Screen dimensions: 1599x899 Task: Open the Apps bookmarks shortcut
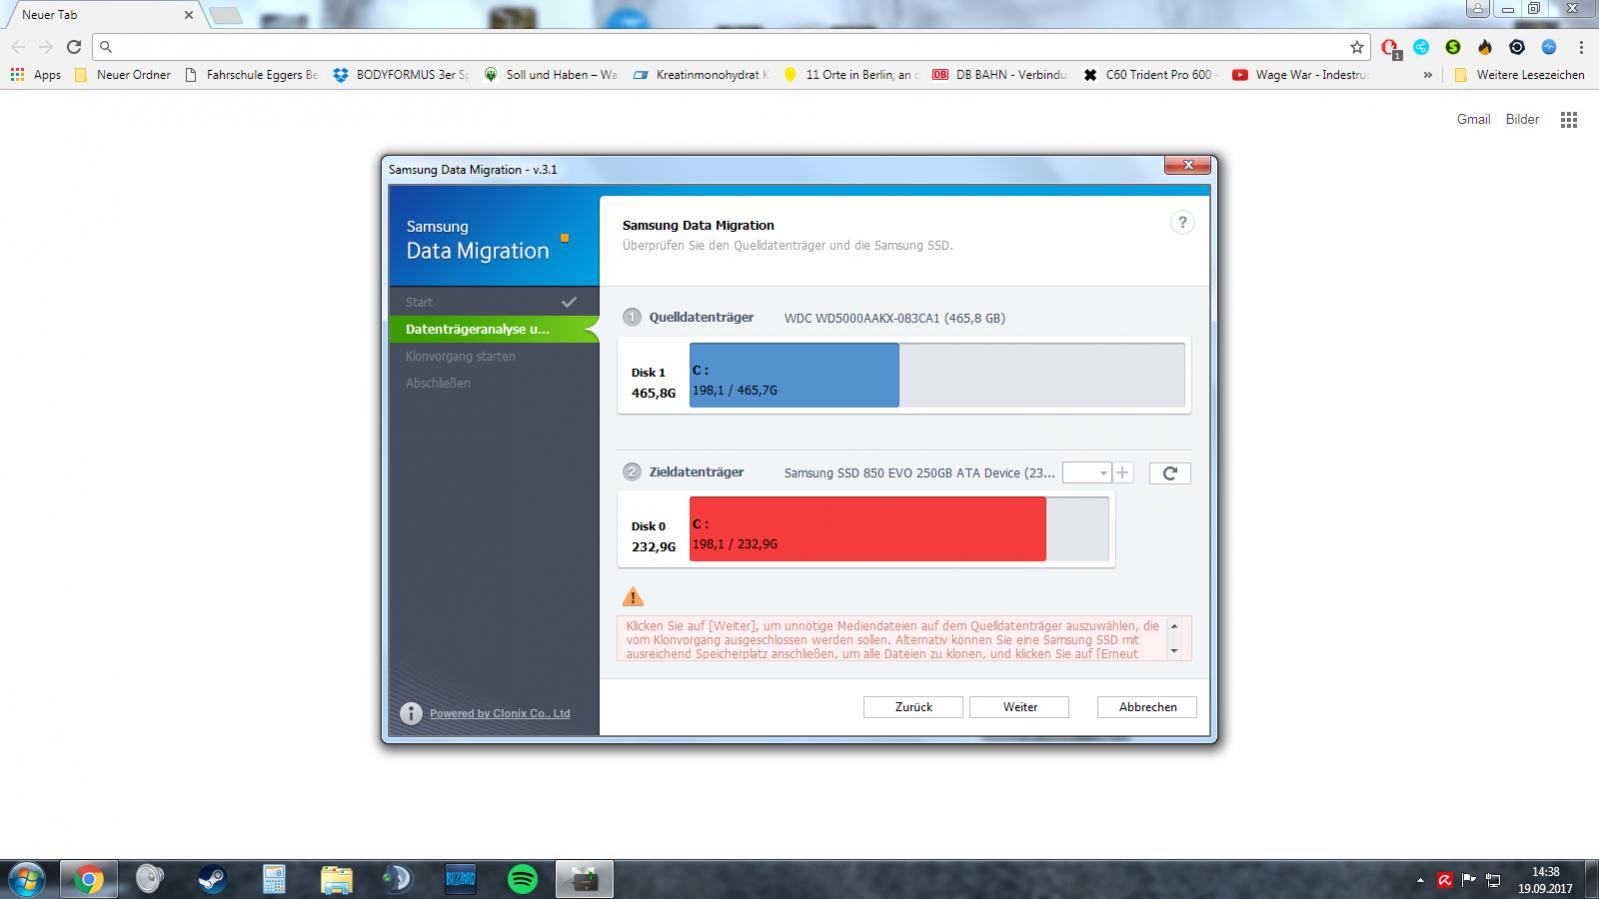click(36, 75)
